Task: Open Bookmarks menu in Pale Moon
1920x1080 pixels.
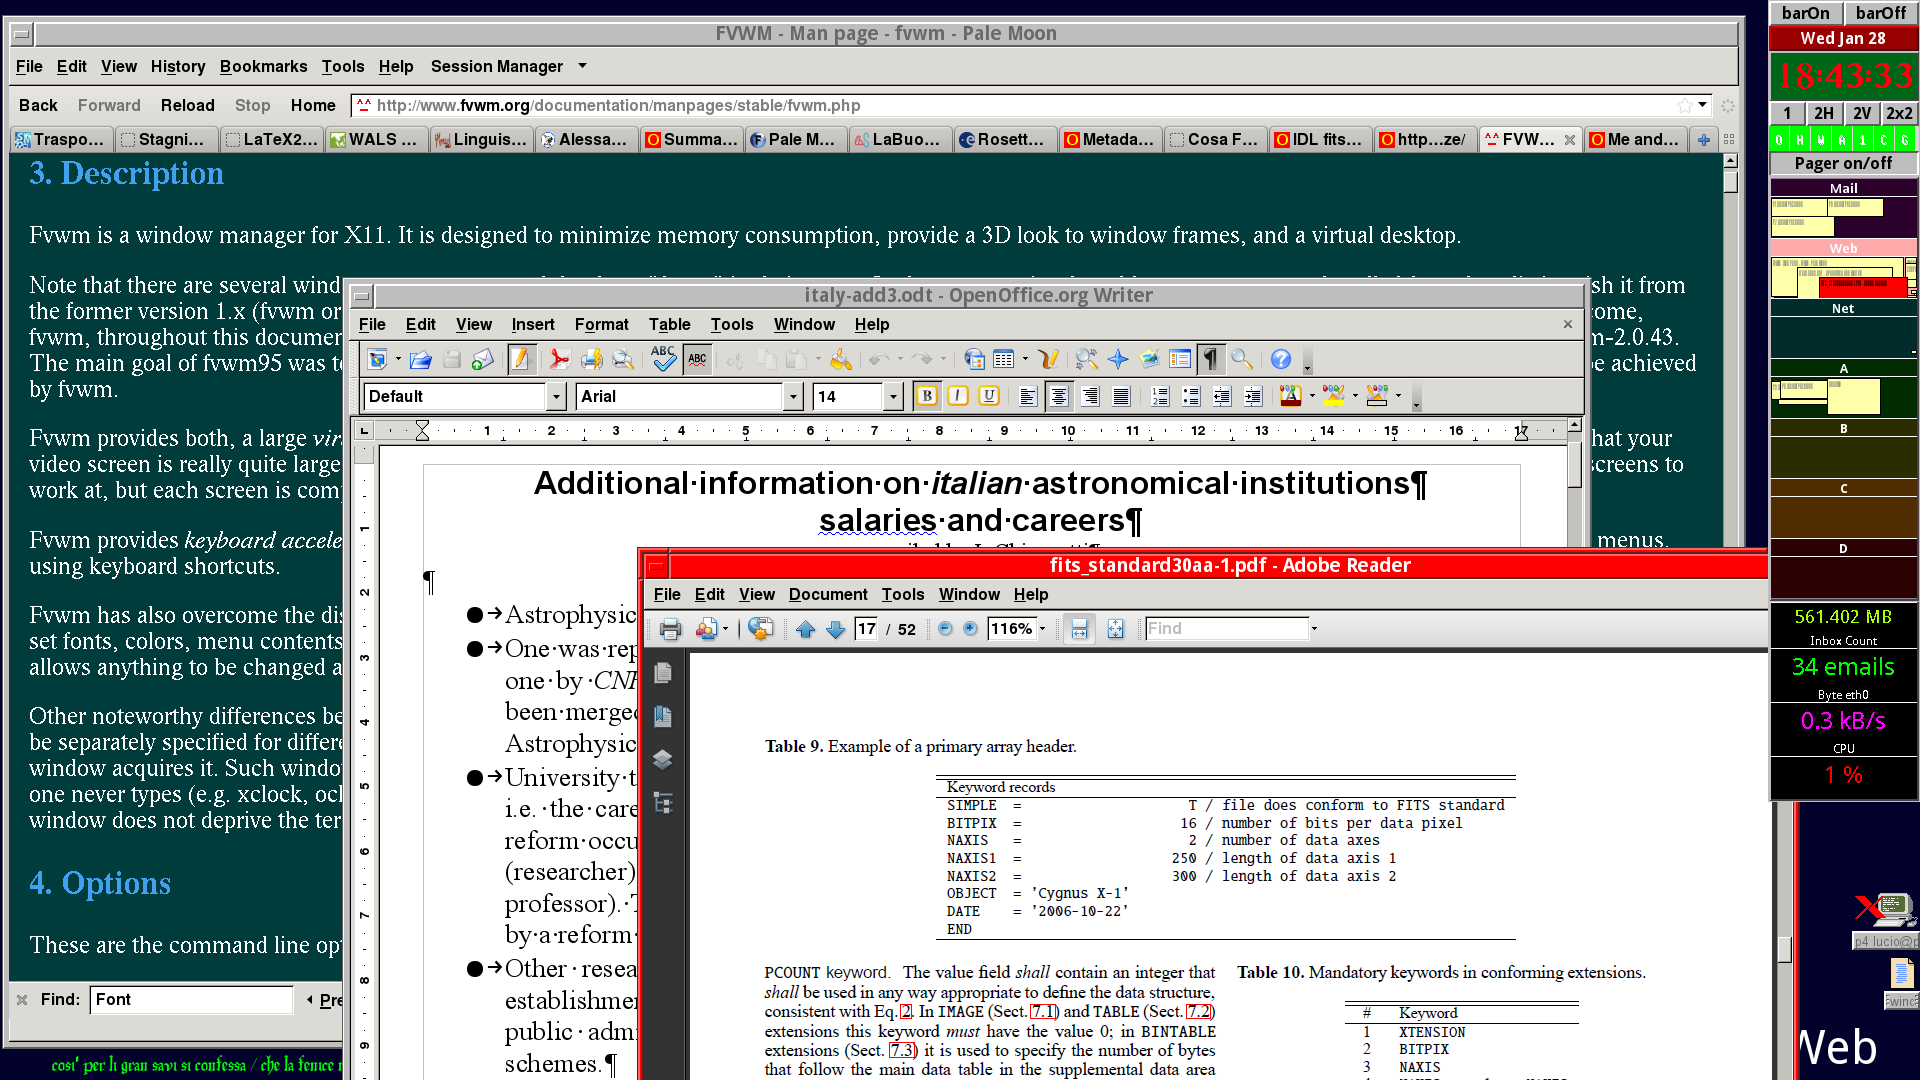Action: click(x=263, y=66)
